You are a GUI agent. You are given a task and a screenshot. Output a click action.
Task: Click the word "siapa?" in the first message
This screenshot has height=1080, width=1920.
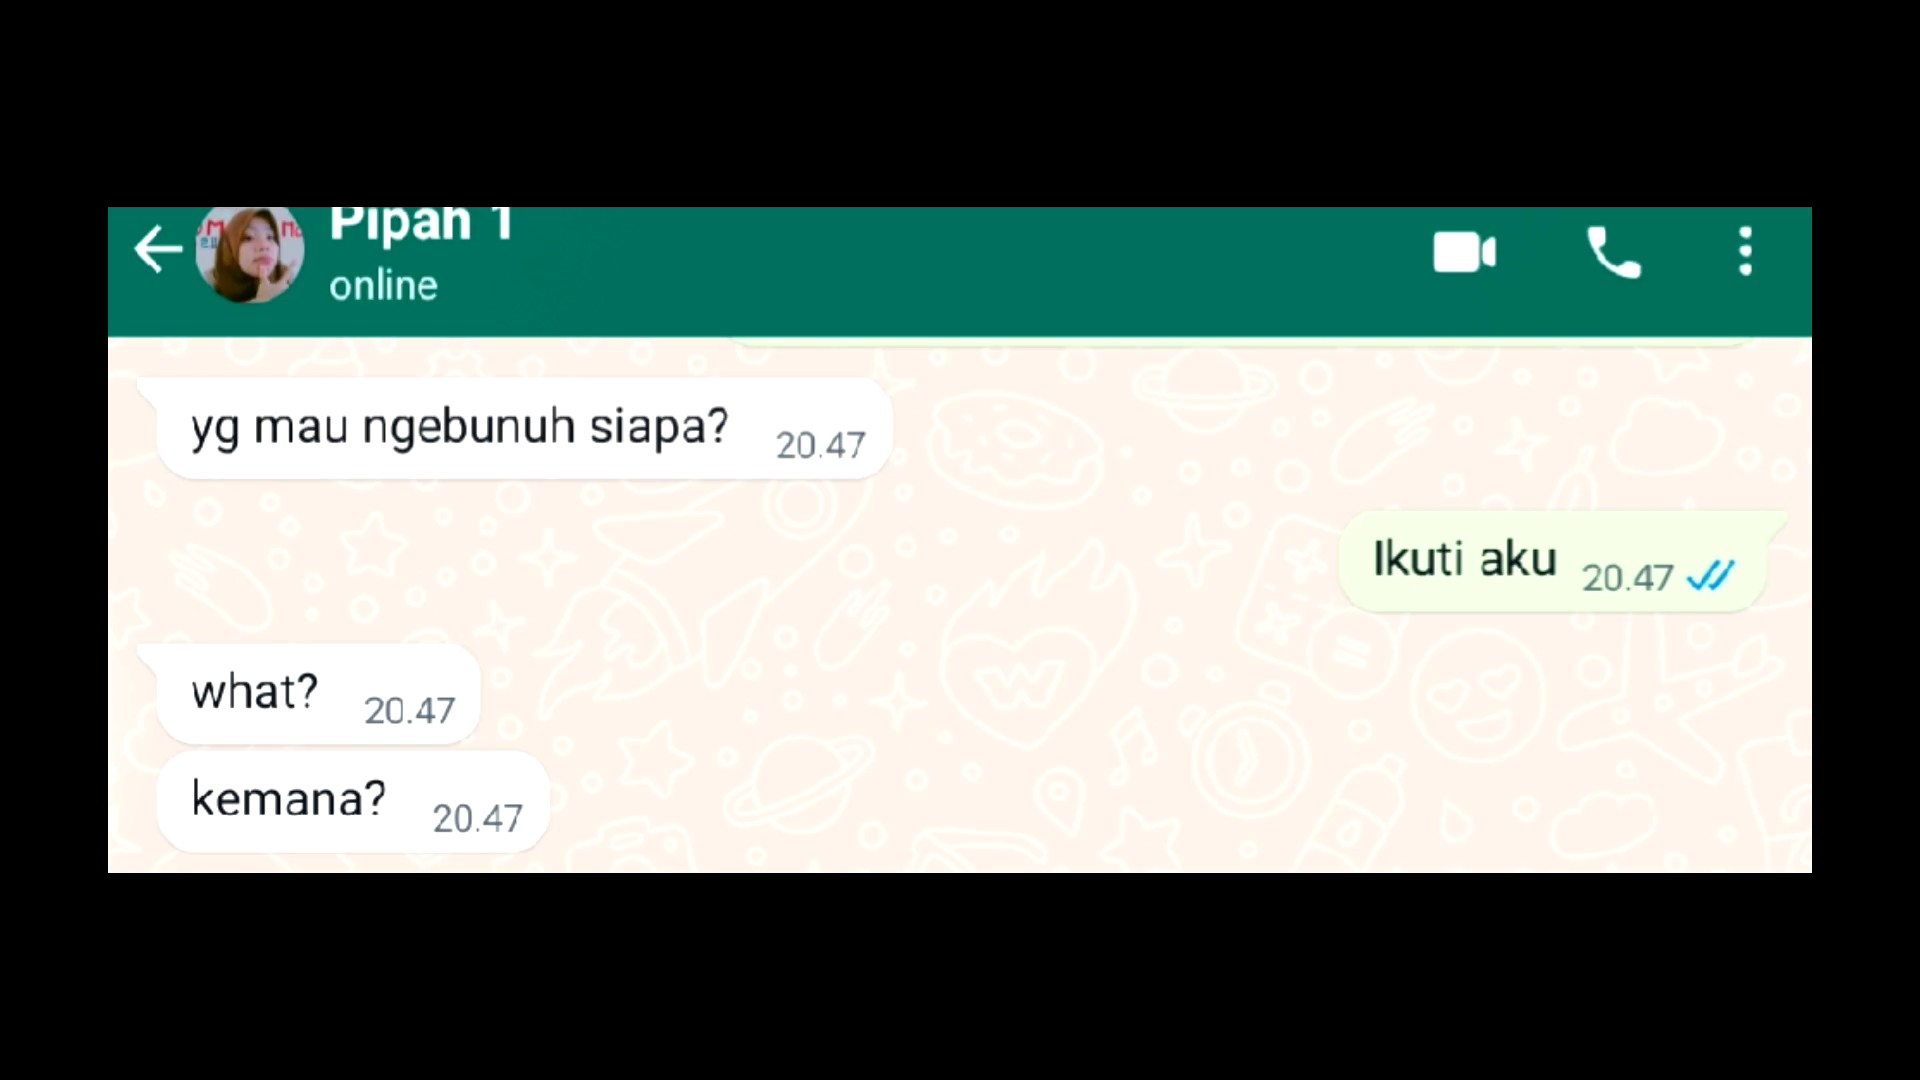coord(659,428)
